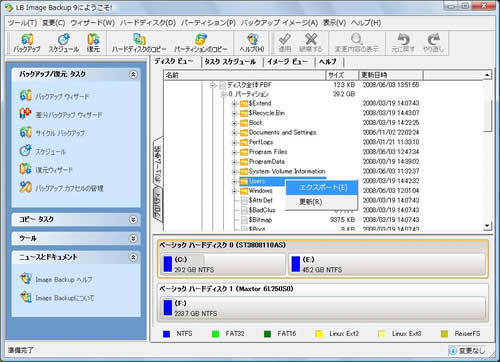This screenshot has width=500, height=362.
Task: Sort by the 名前 column header
Action: pos(245,75)
